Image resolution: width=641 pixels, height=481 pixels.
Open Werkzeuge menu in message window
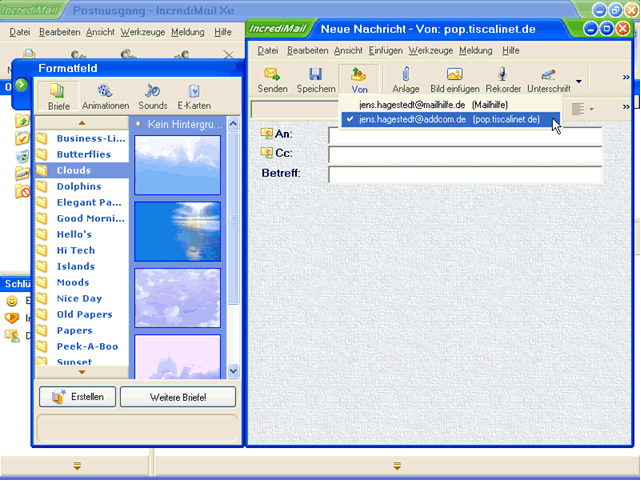pos(431,51)
